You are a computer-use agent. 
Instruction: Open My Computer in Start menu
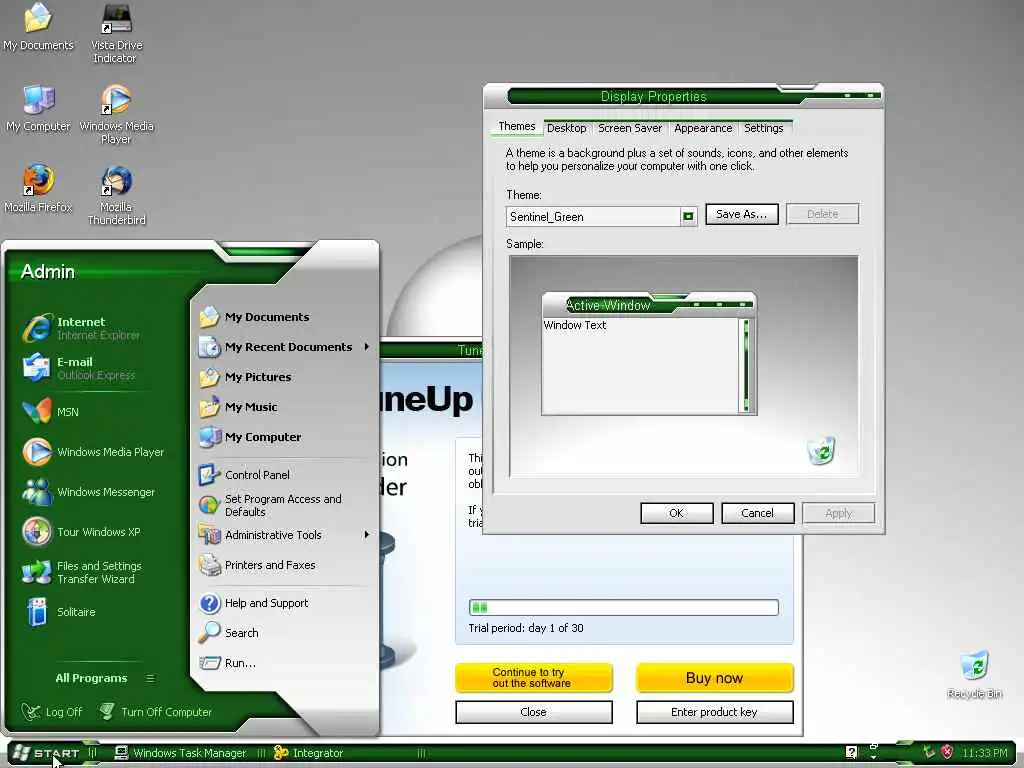[250, 437]
